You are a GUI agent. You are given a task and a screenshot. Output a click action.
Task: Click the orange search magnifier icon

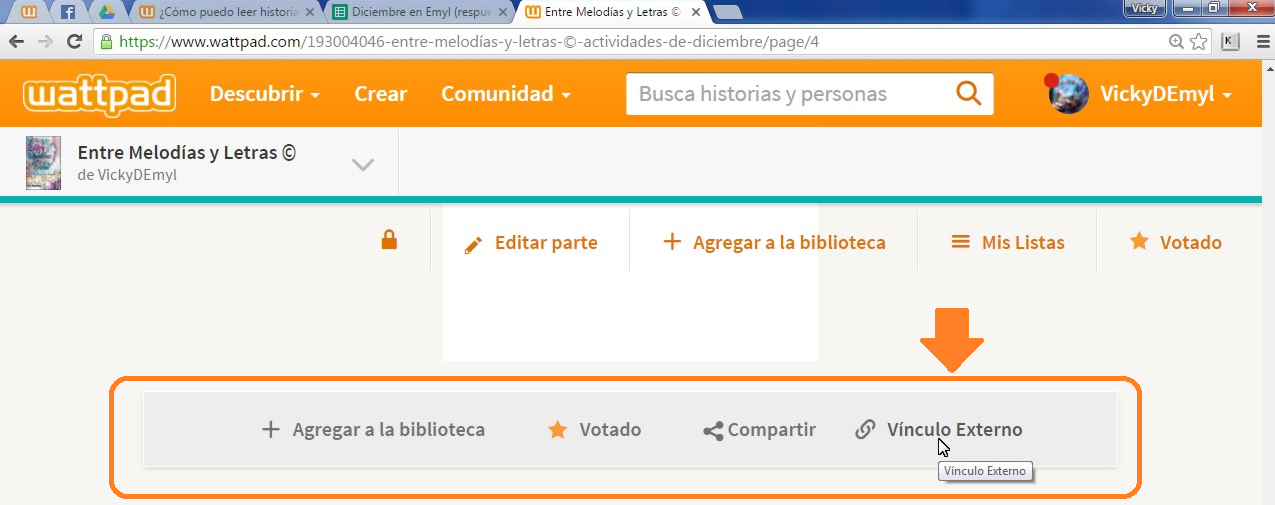968,94
